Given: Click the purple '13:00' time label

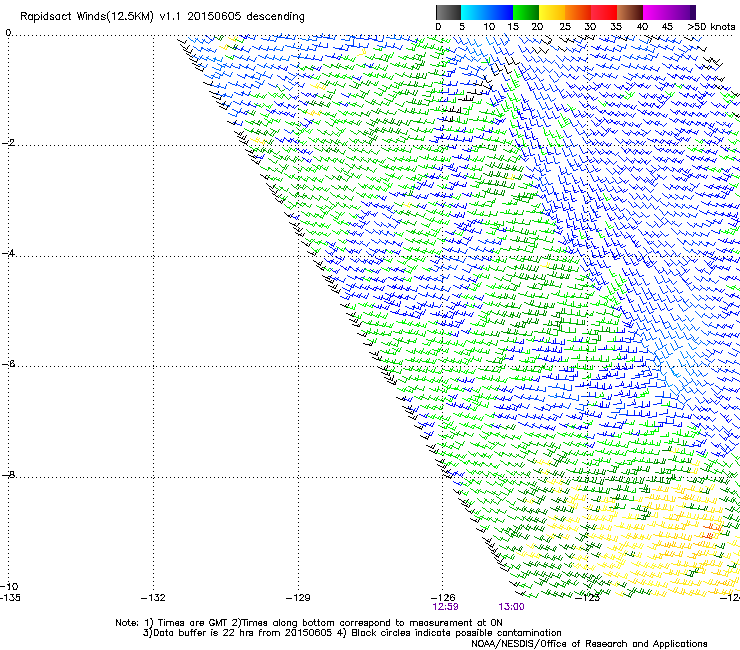Looking at the screenshot, I should click(x=511, y=607).
